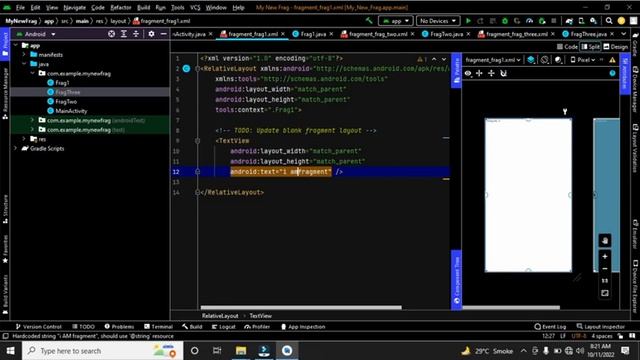This screenshot has width=640, height=360.
Task: Select the pan hand tool in preview
Action: (605, 240)
